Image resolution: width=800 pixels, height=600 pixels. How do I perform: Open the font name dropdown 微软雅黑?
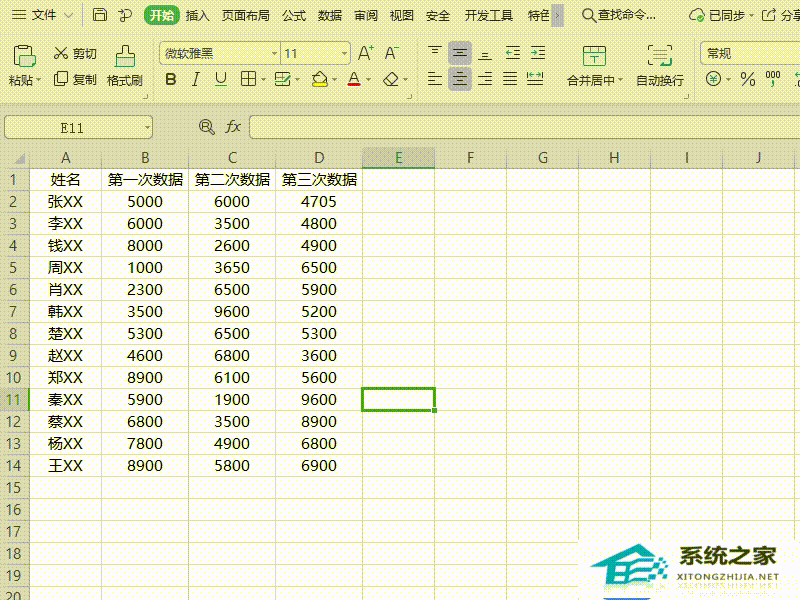274,53
